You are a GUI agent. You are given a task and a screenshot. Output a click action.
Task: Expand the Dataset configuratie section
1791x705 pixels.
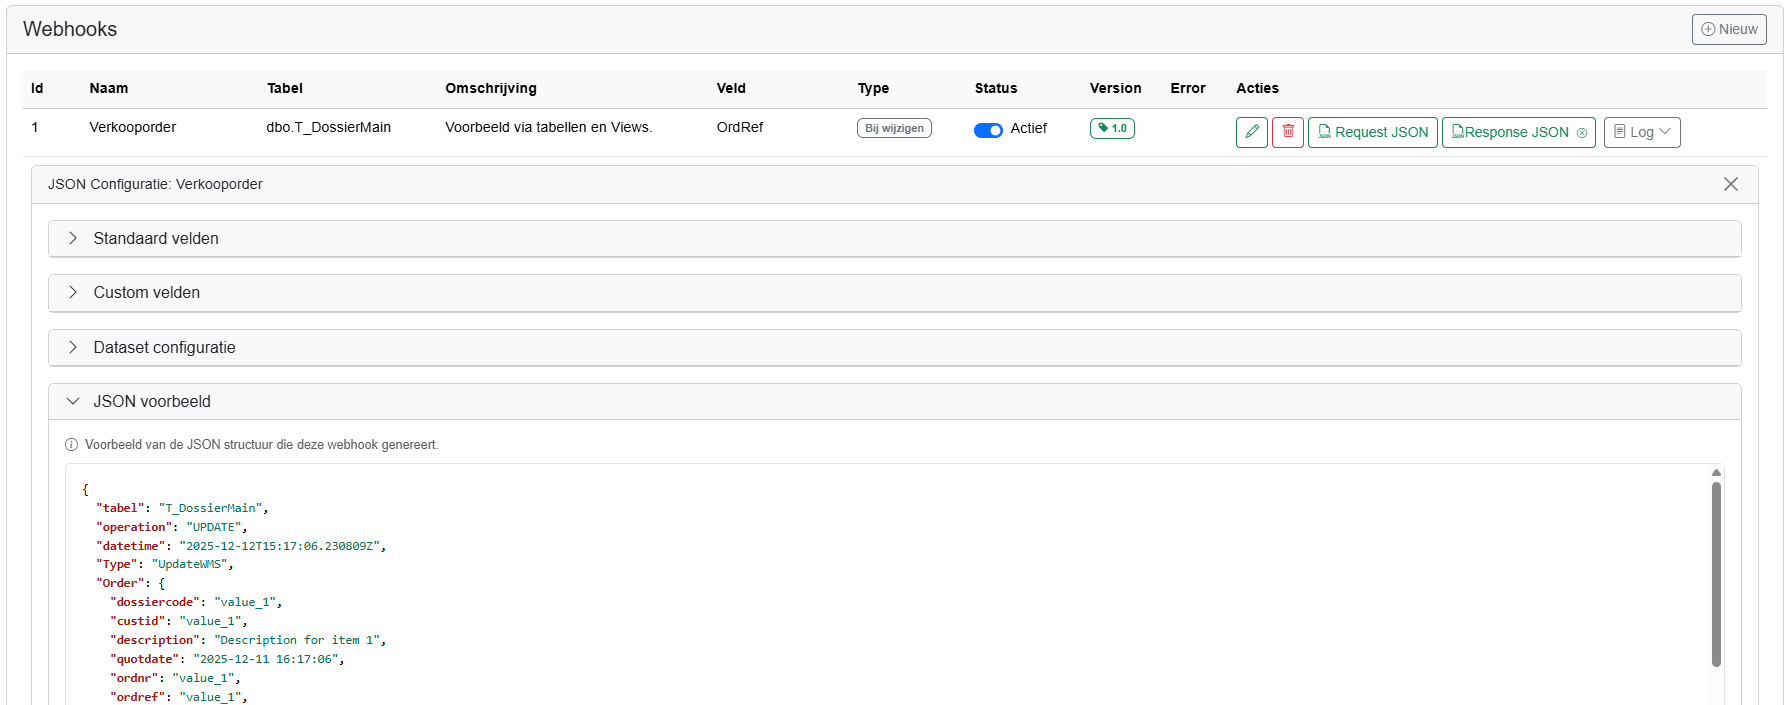(x=895, y=347)
